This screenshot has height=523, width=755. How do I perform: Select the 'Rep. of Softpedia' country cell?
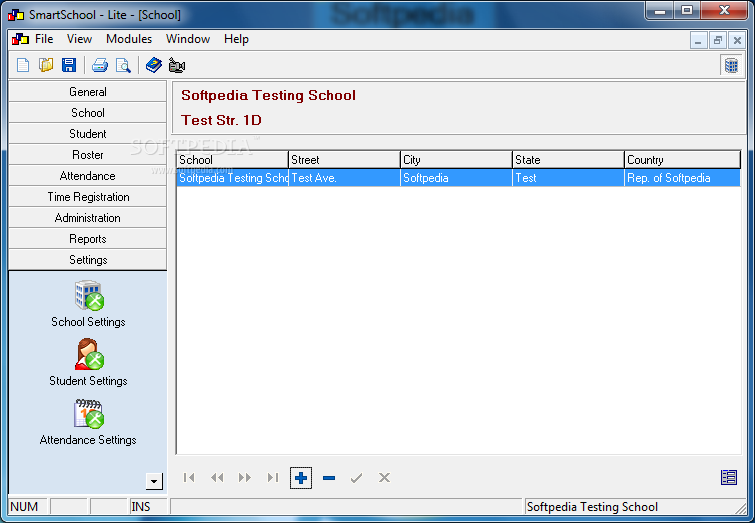coord(682,178)
